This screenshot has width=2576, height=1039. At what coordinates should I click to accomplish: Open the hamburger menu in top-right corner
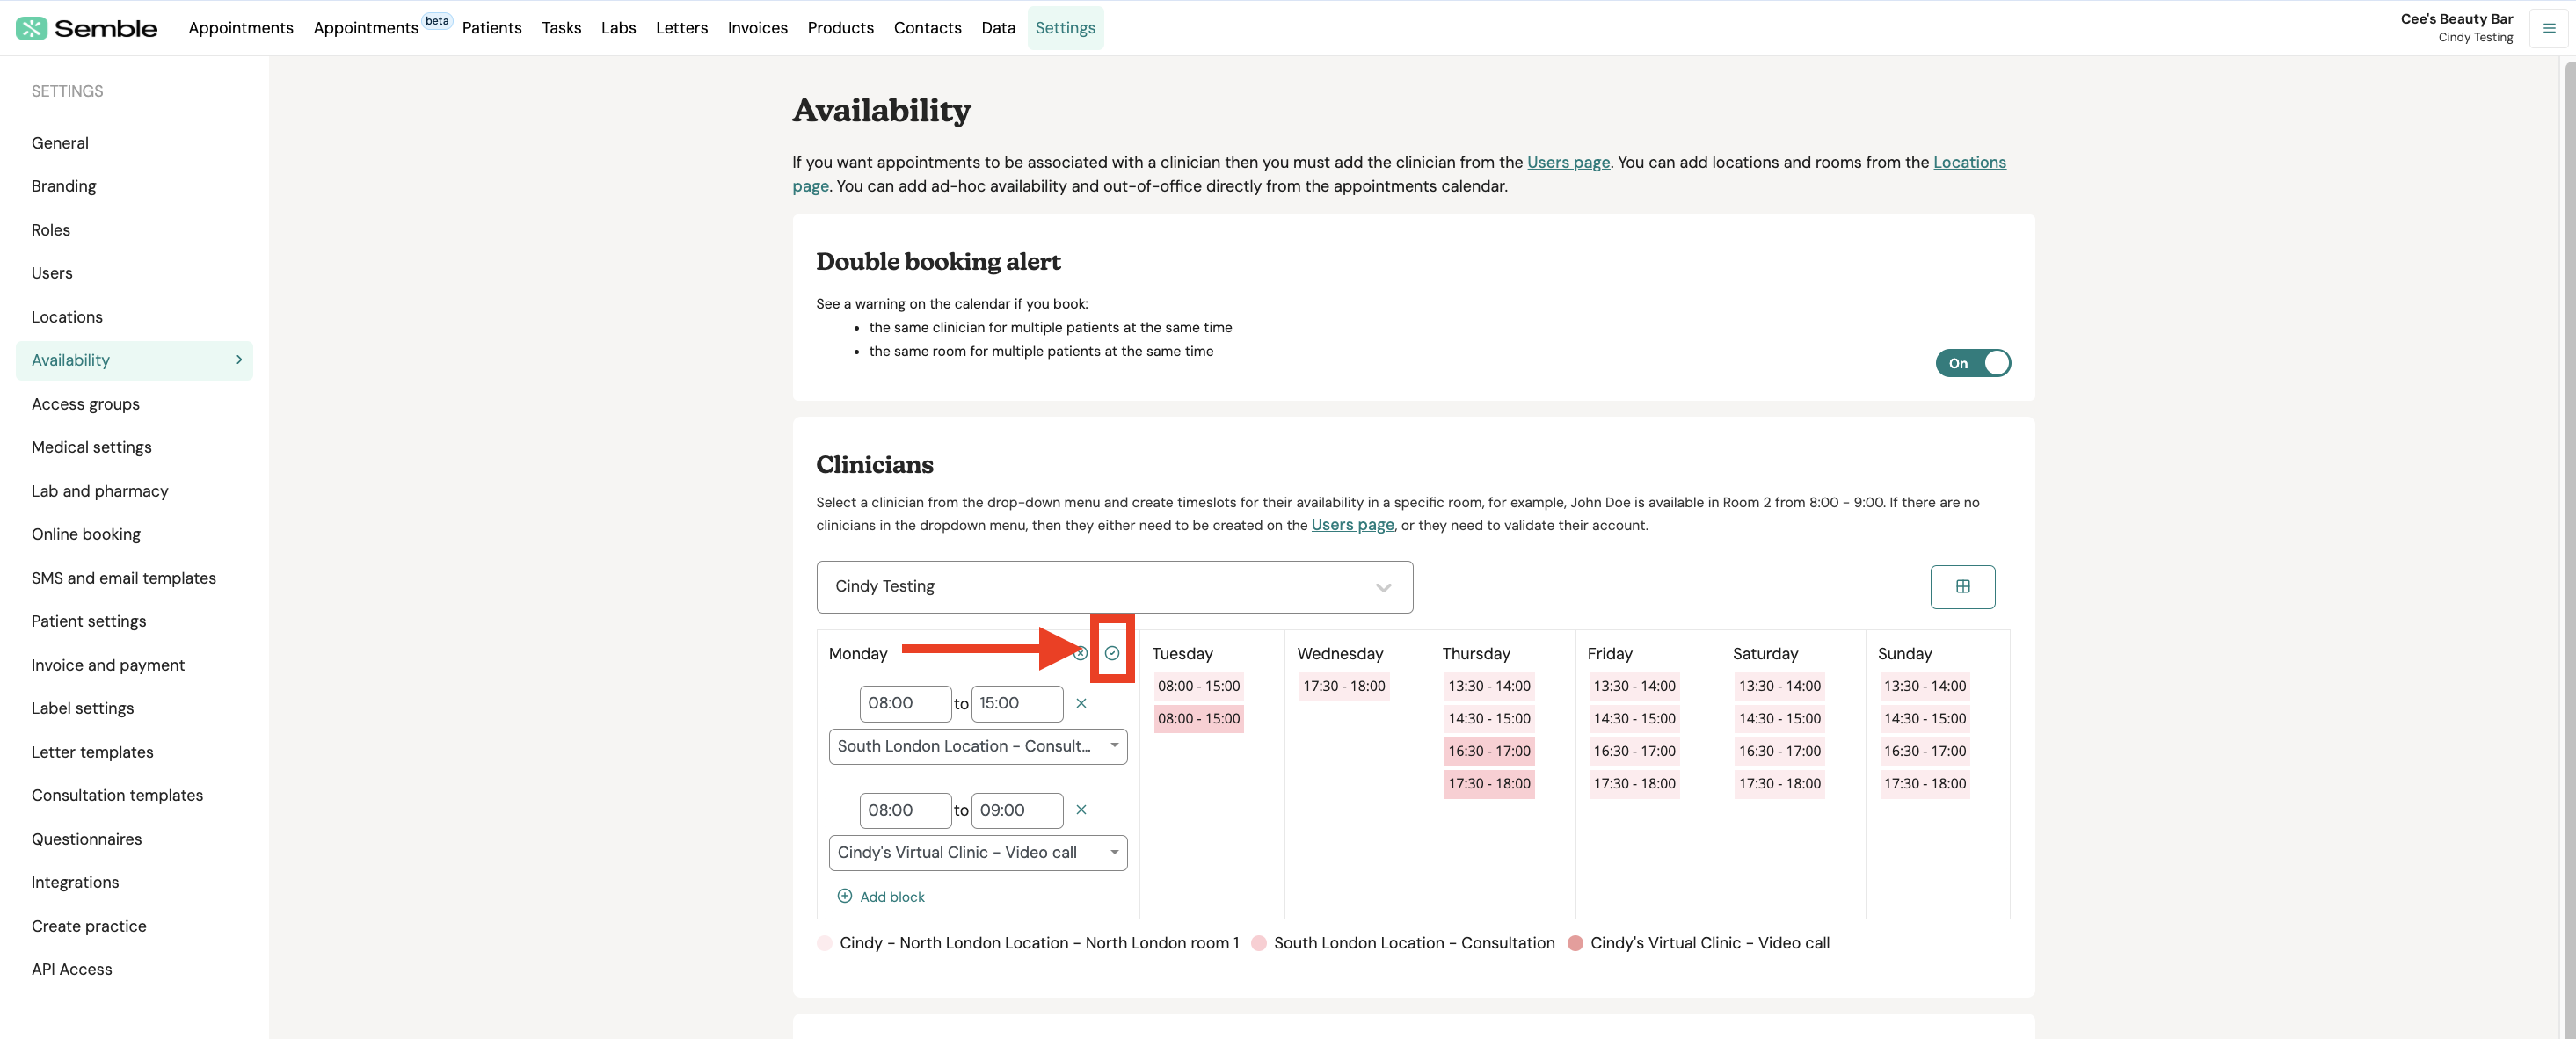[x=2548, y=28]
